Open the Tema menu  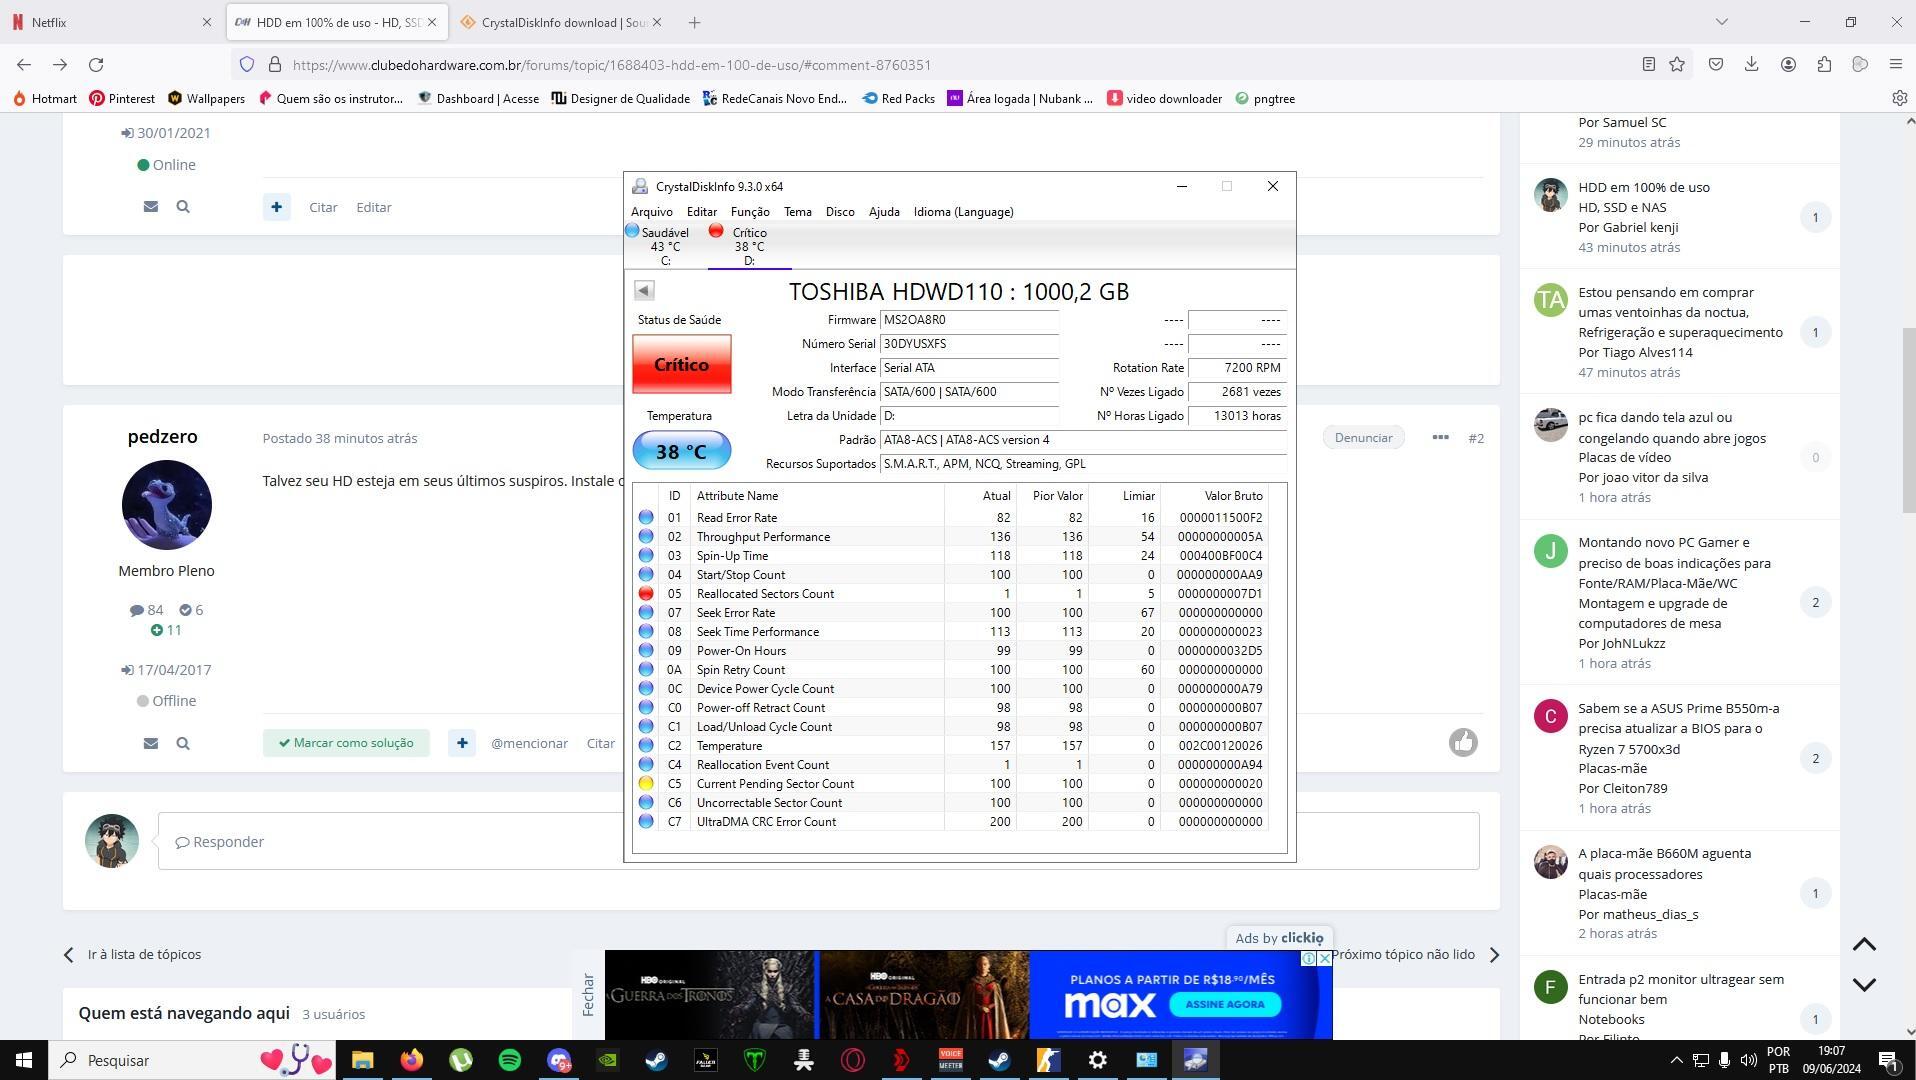[x=797, y=212]
